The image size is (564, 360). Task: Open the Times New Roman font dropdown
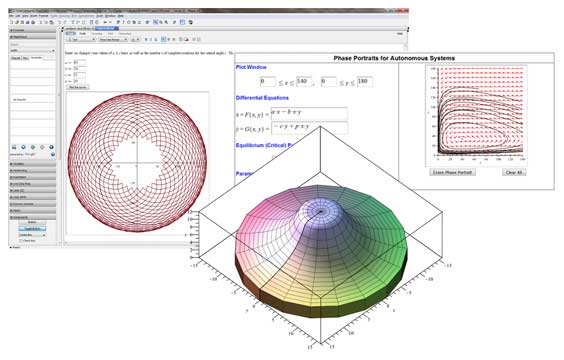(113, 40)
